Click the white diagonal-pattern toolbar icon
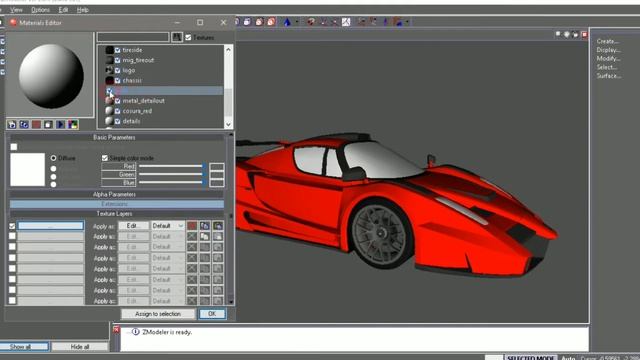 coord(346,22)
